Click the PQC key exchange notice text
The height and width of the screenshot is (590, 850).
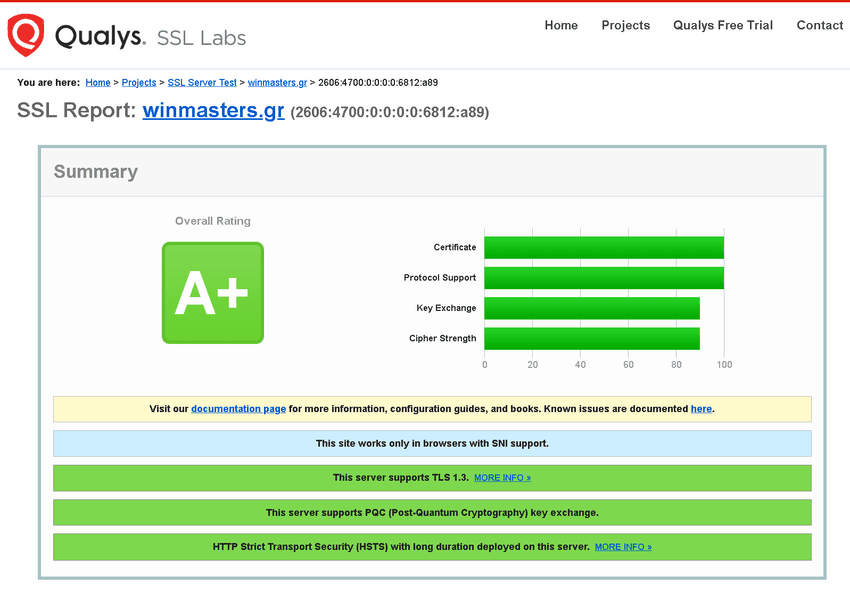pyautogui.click(x=432, y=512)
